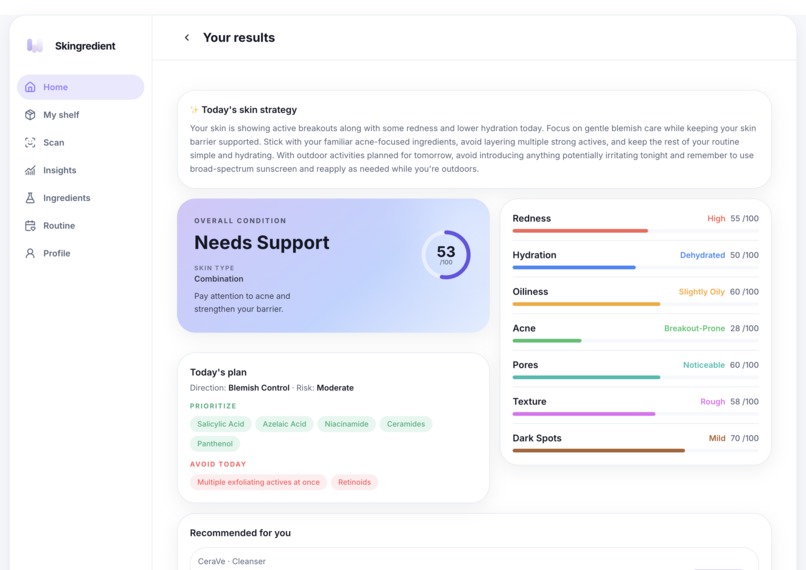This screenshot has width=806, height=570.
Task: Click the Today's plan heading
Action: [x=218, y=372]
